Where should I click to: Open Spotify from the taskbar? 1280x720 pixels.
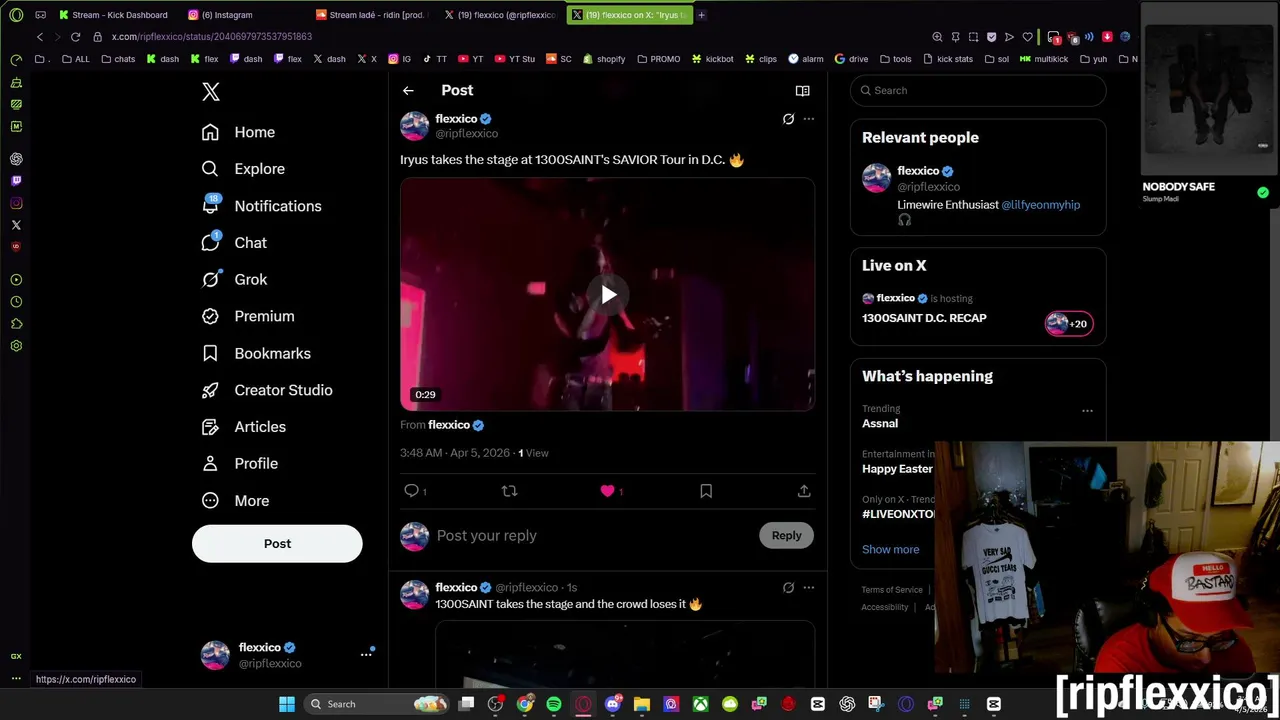pos(554,704)
